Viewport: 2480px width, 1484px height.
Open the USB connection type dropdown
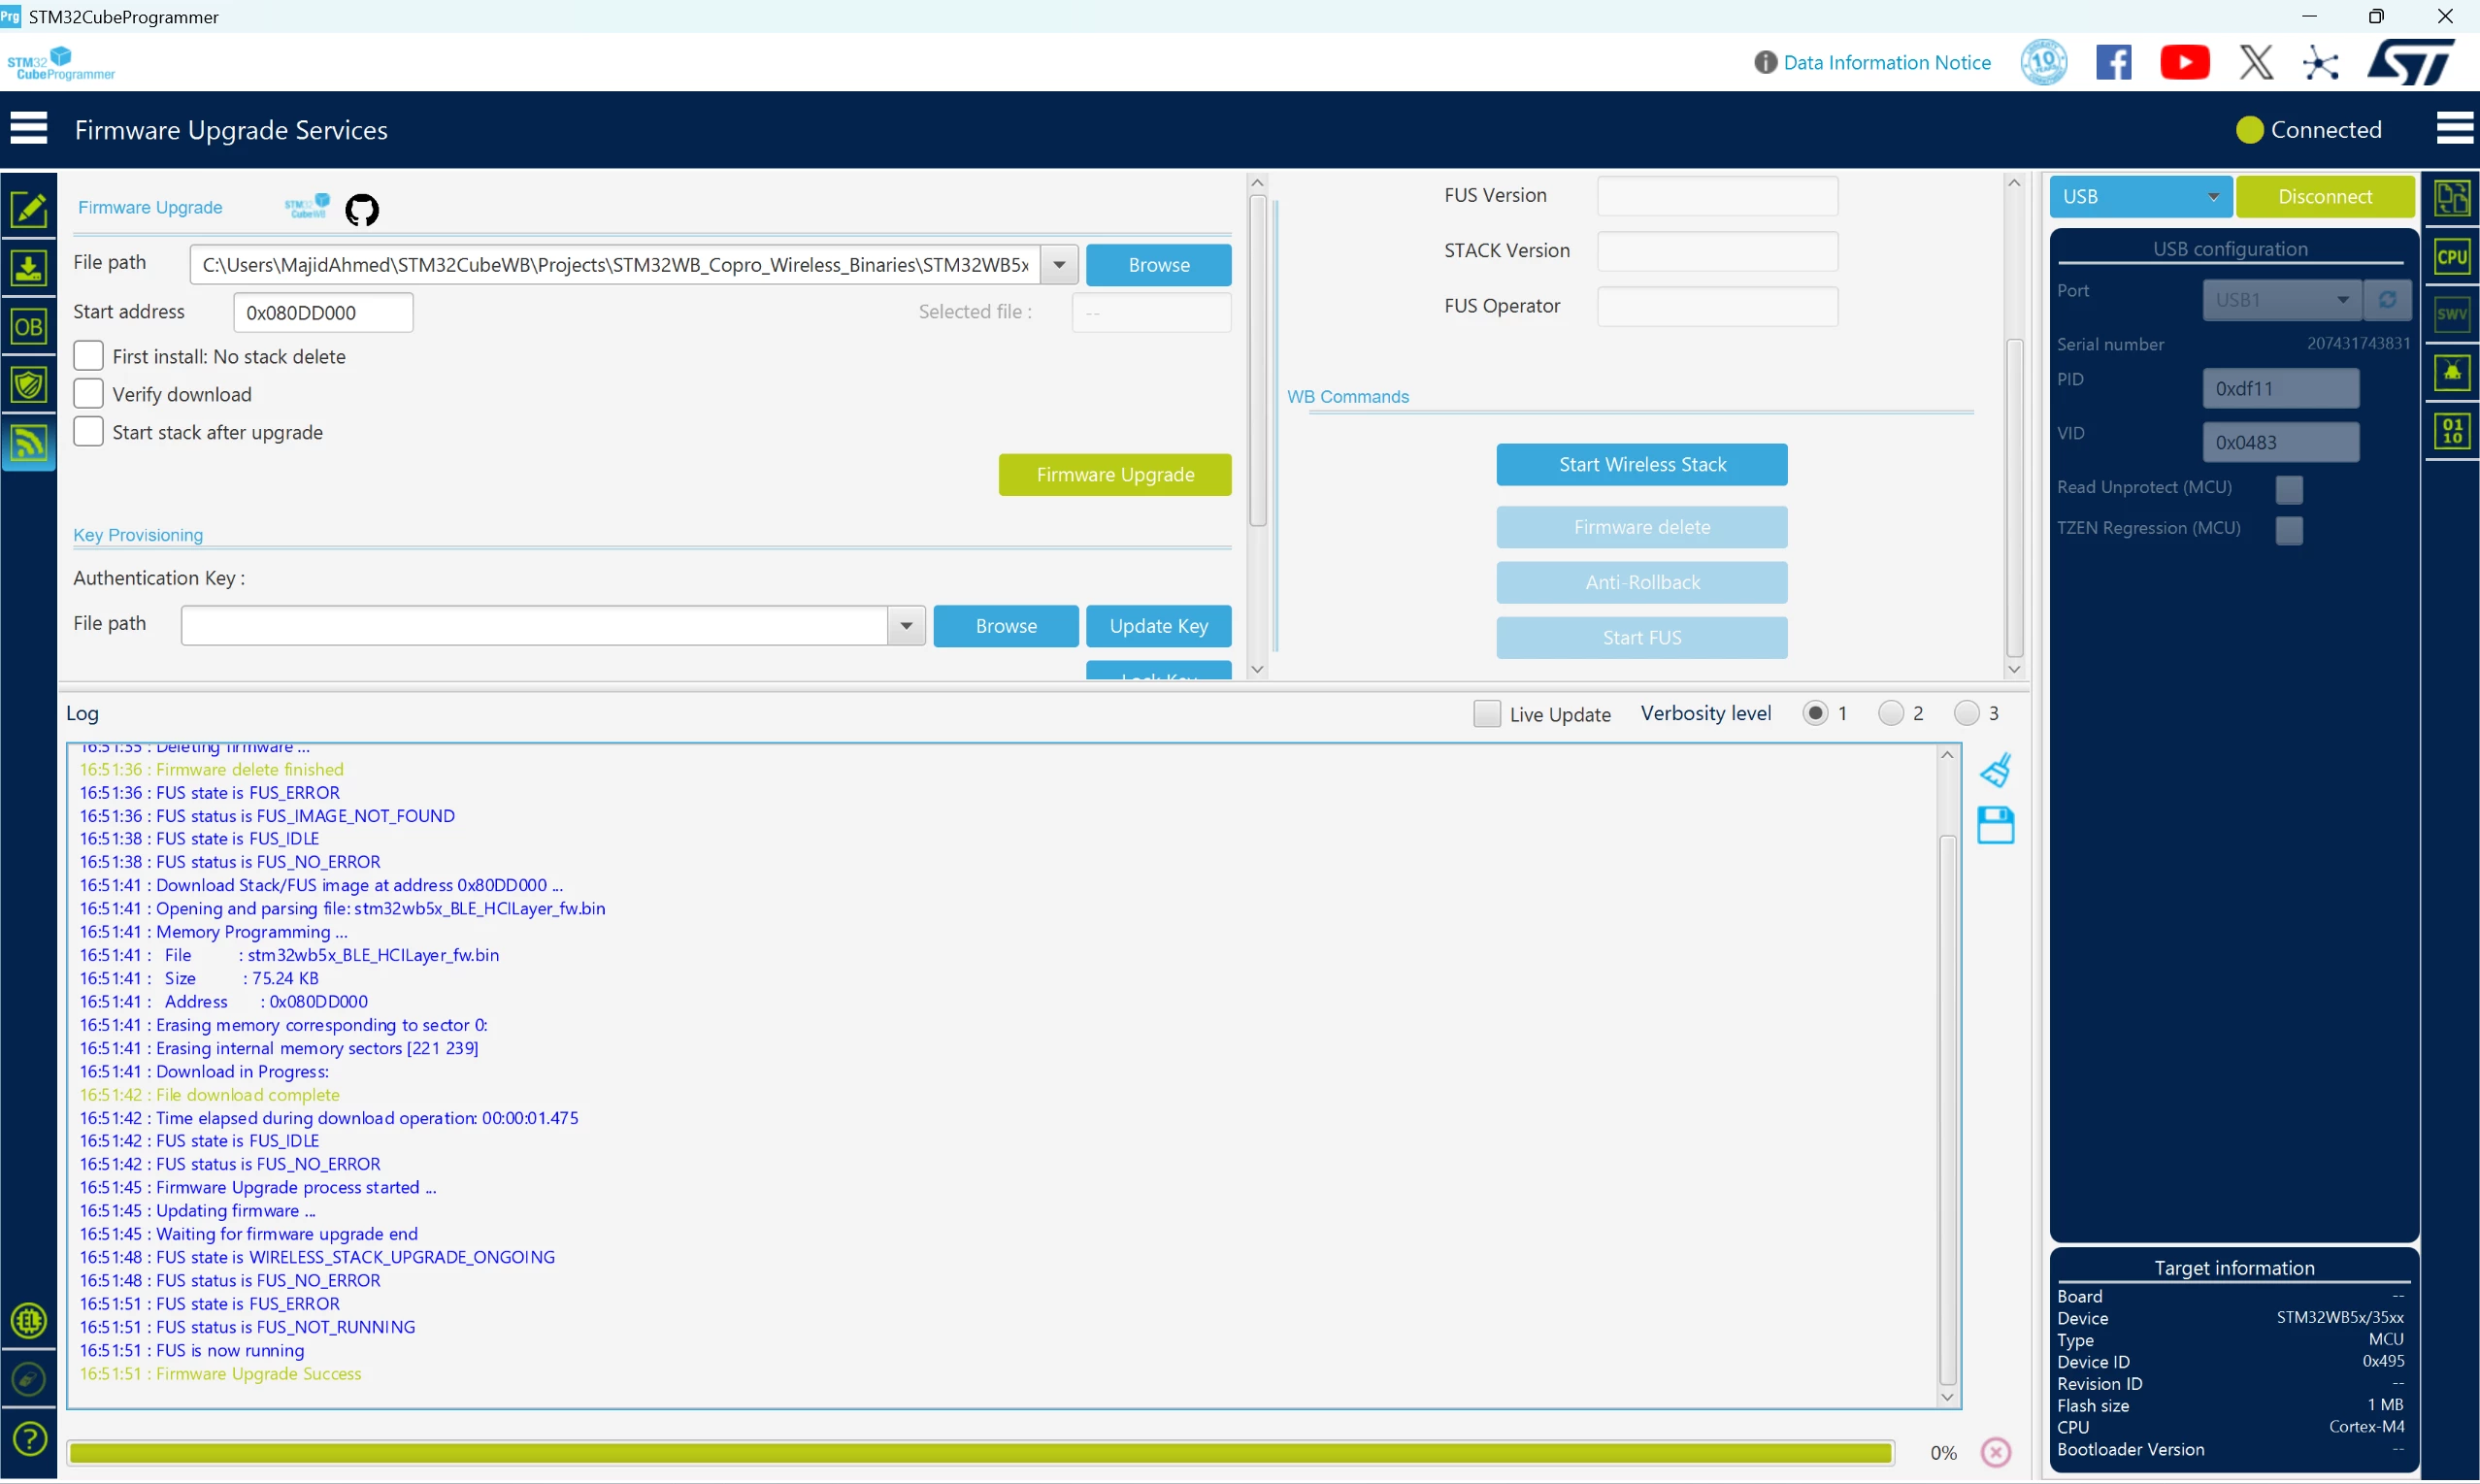click(2140, 196)
